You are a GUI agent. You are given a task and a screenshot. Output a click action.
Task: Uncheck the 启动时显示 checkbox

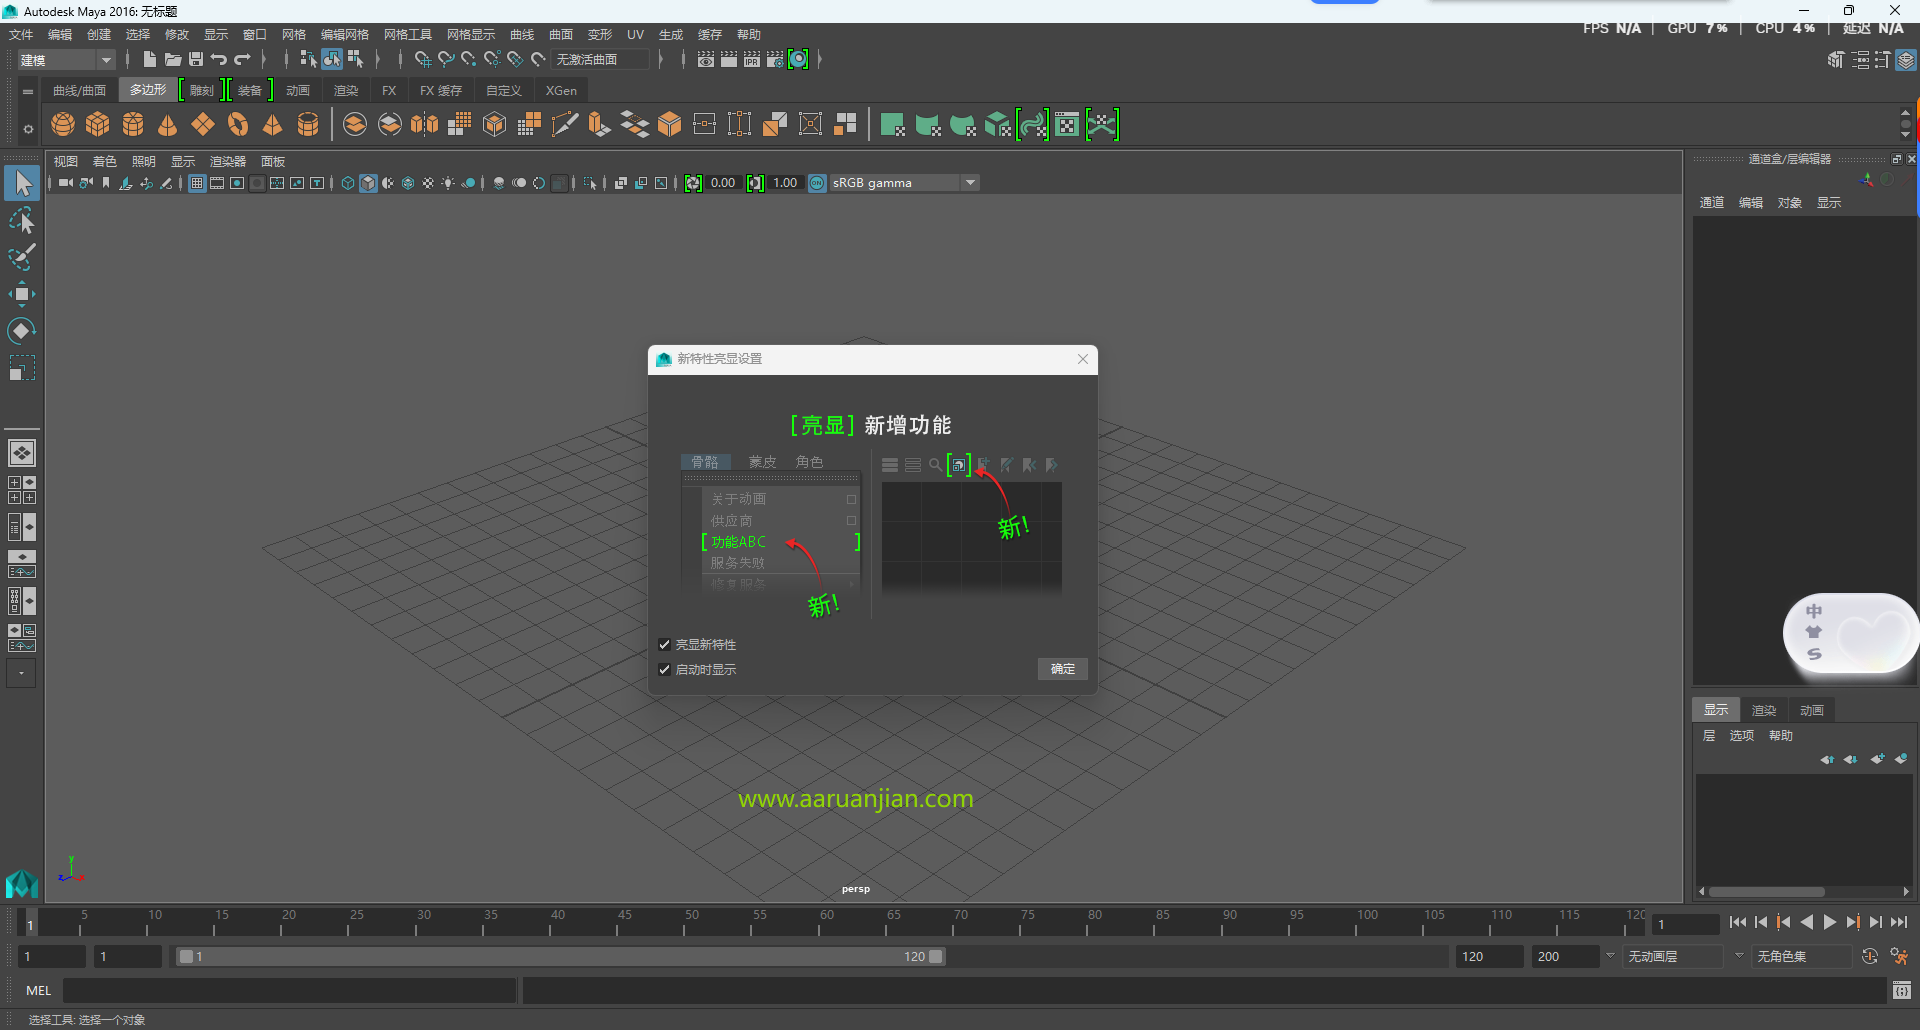[664, 669]
